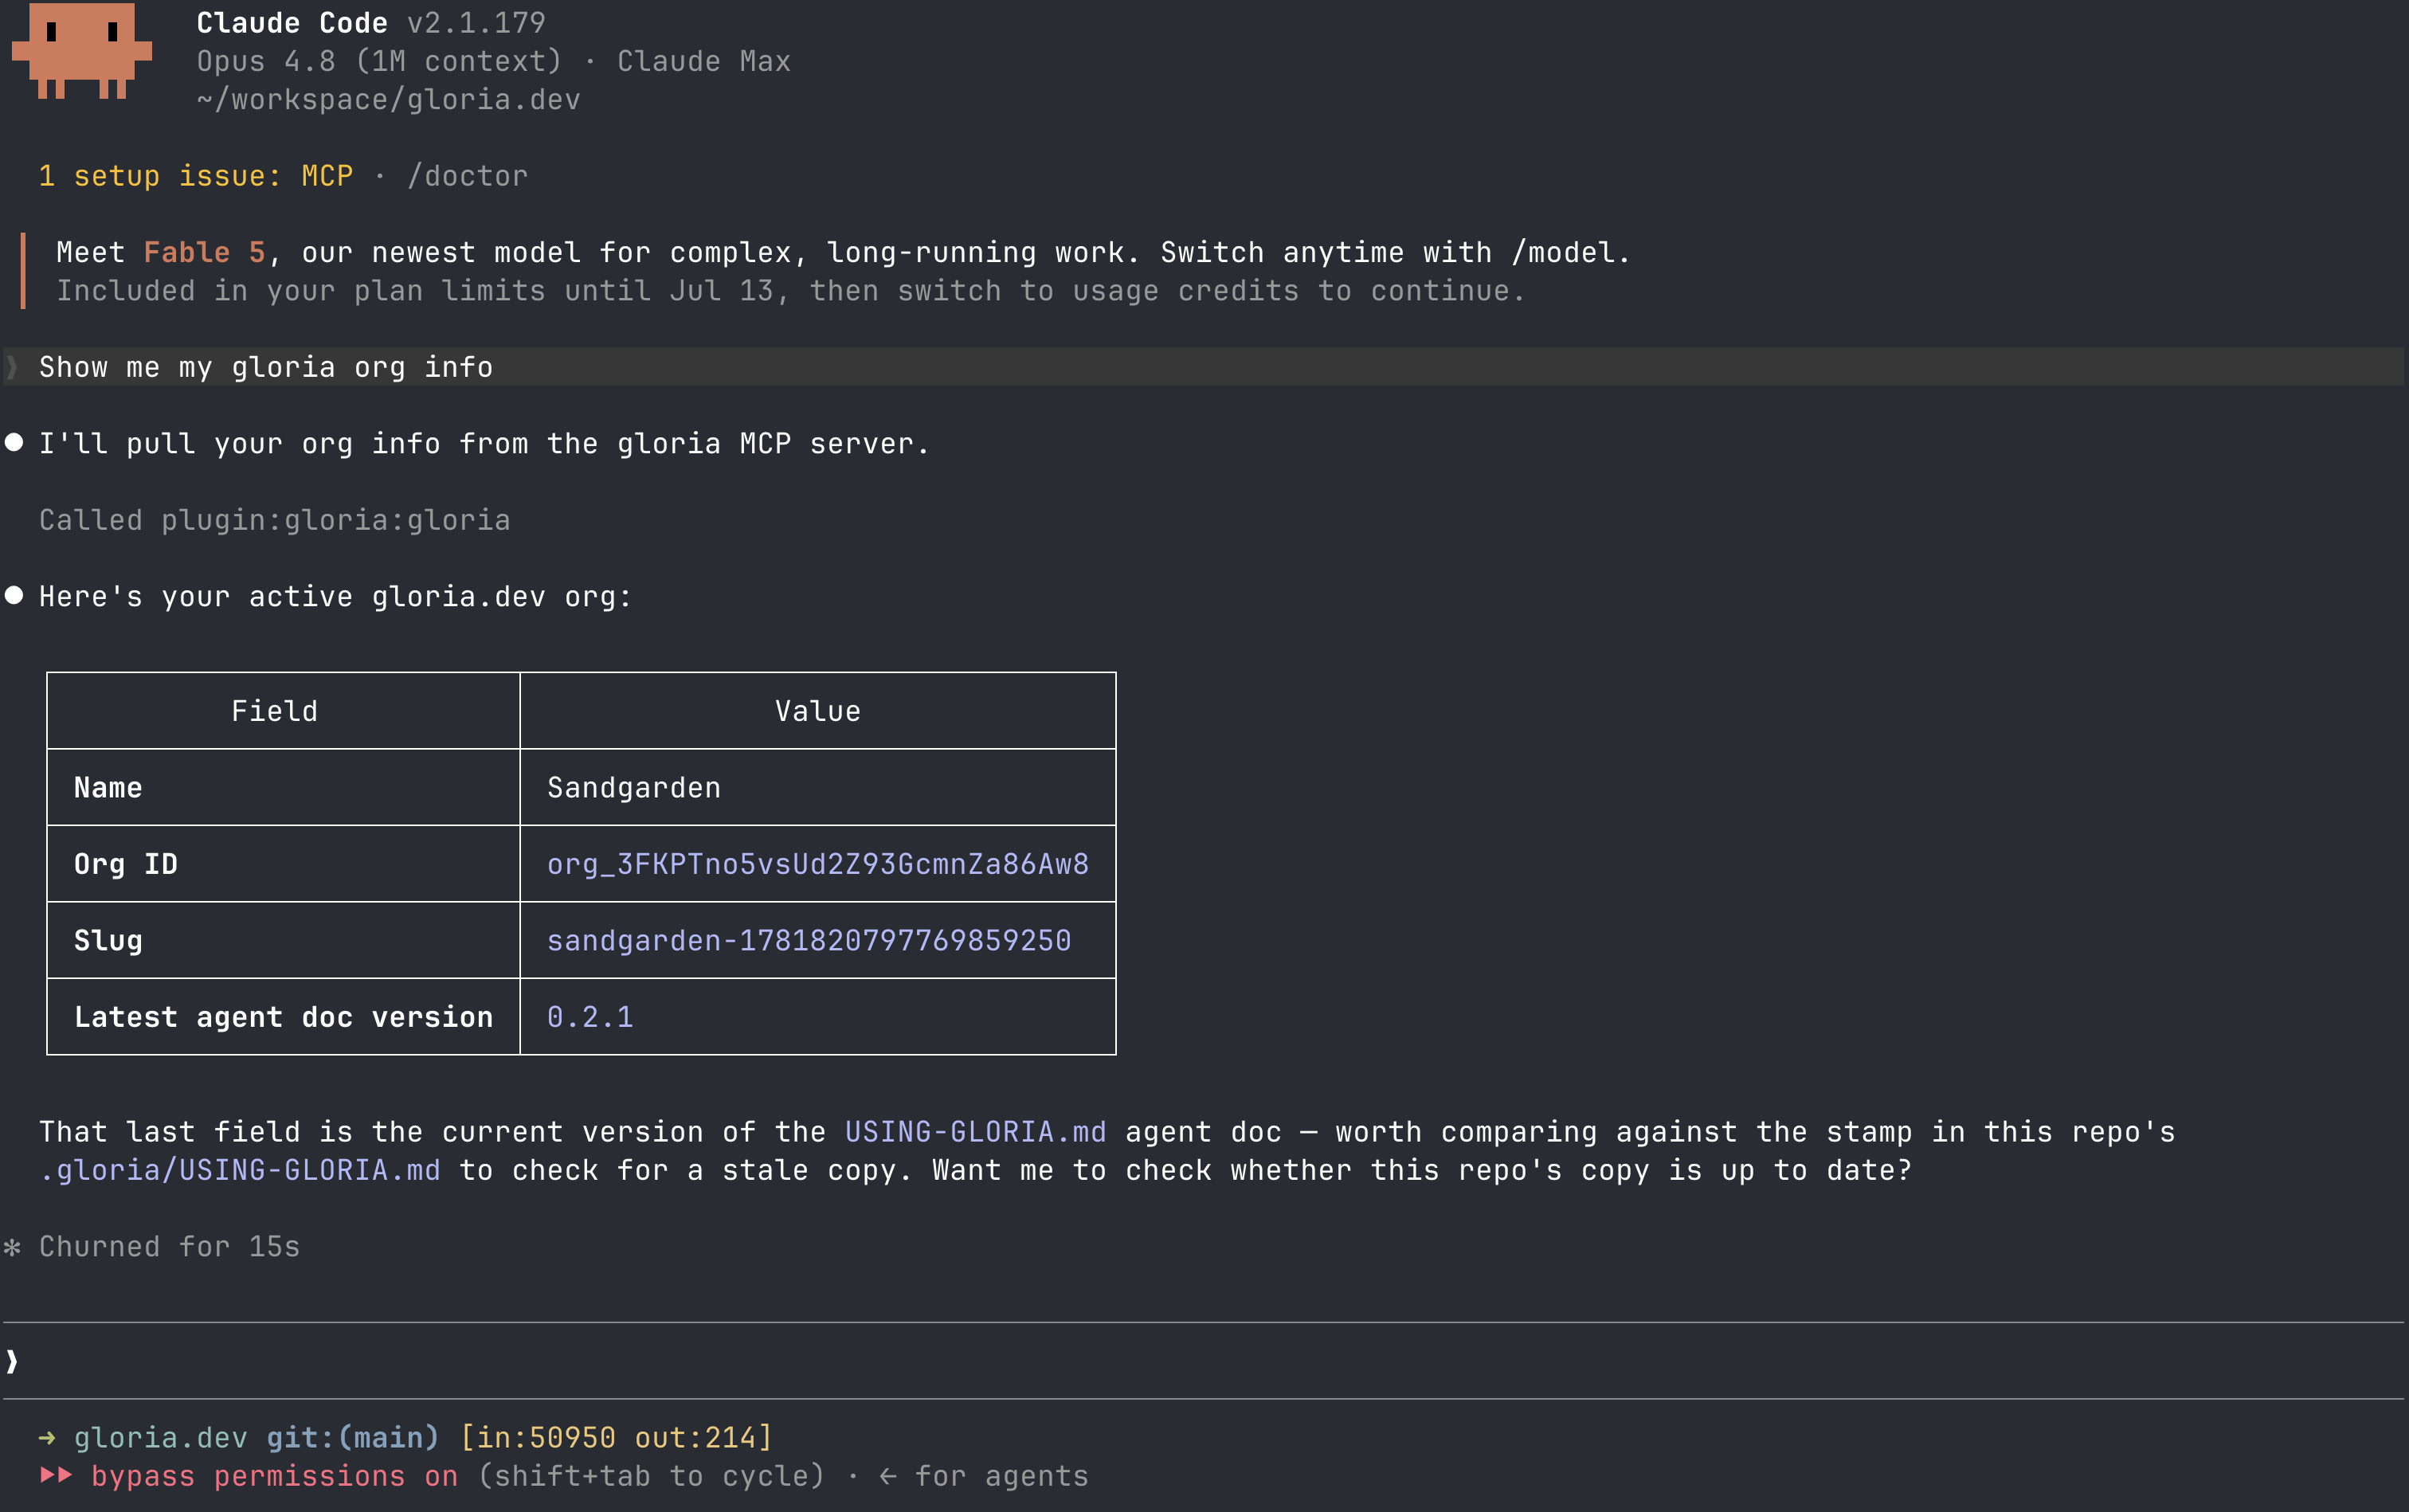This screenshot has width=2409, height=1512.
Task: Click the Claude Code pixel mascot logo
Action: [81, 50]
